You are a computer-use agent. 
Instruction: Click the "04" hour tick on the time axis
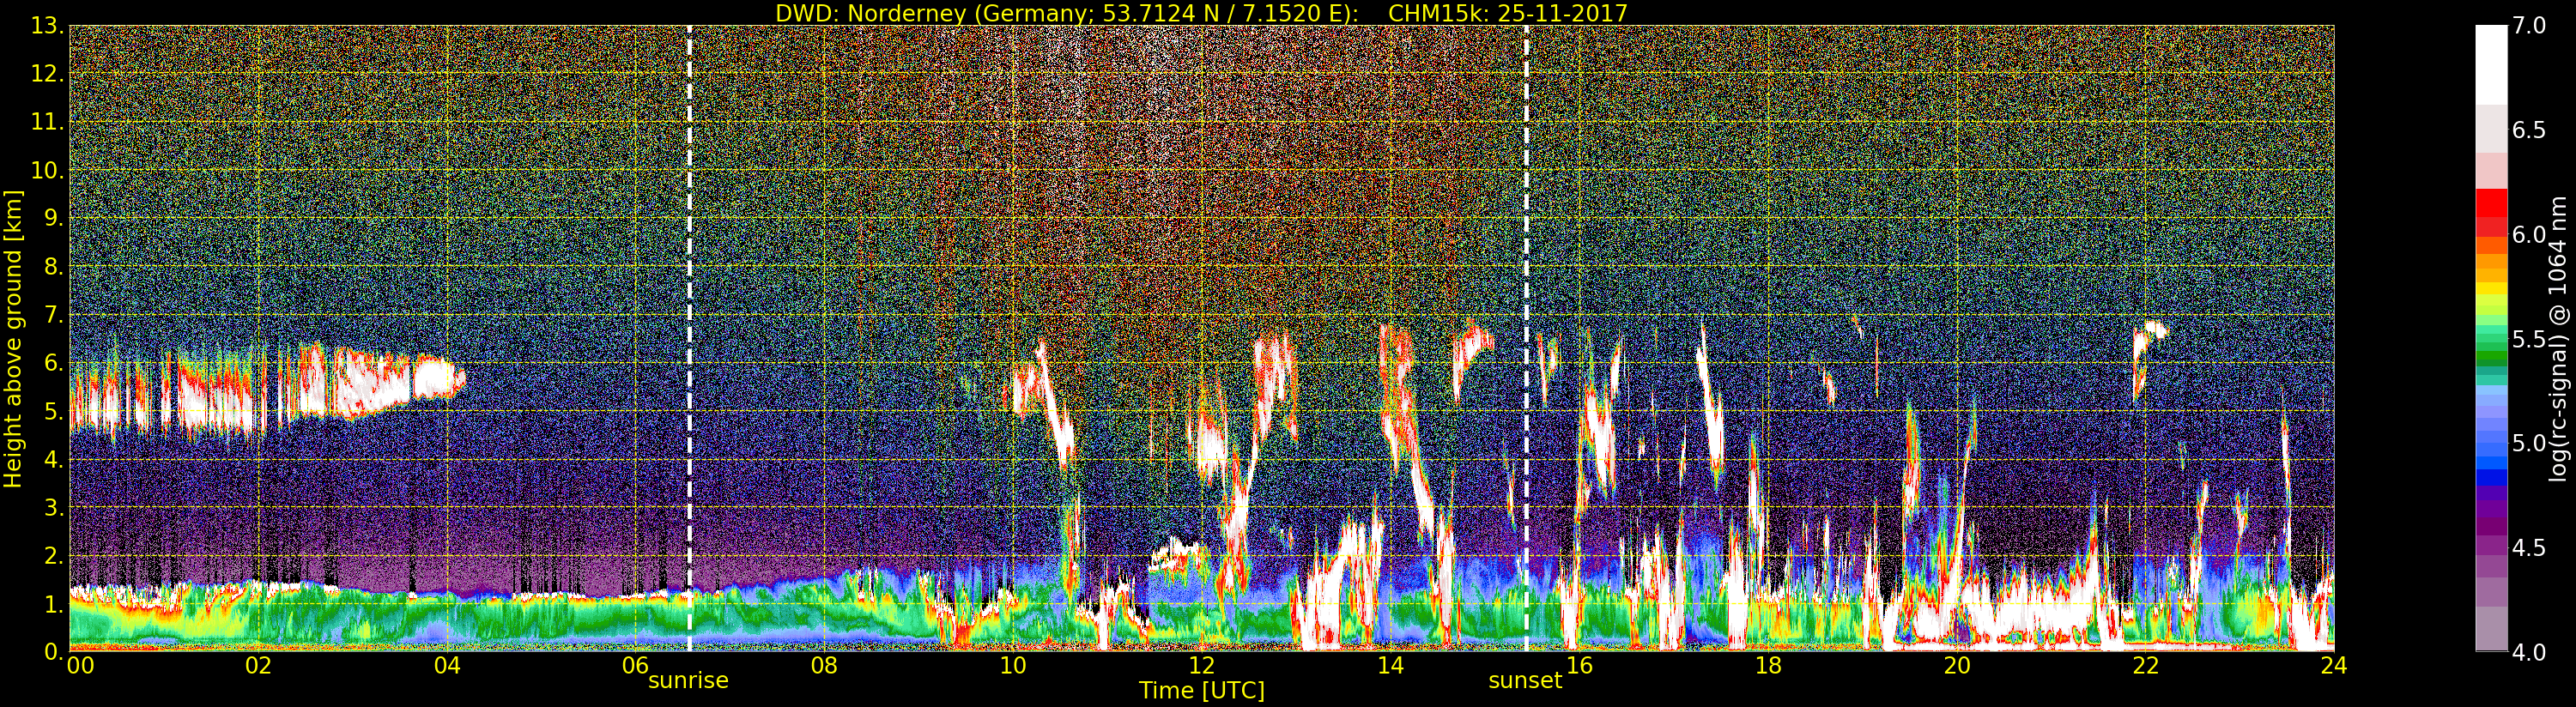click(x=447, y=665)
